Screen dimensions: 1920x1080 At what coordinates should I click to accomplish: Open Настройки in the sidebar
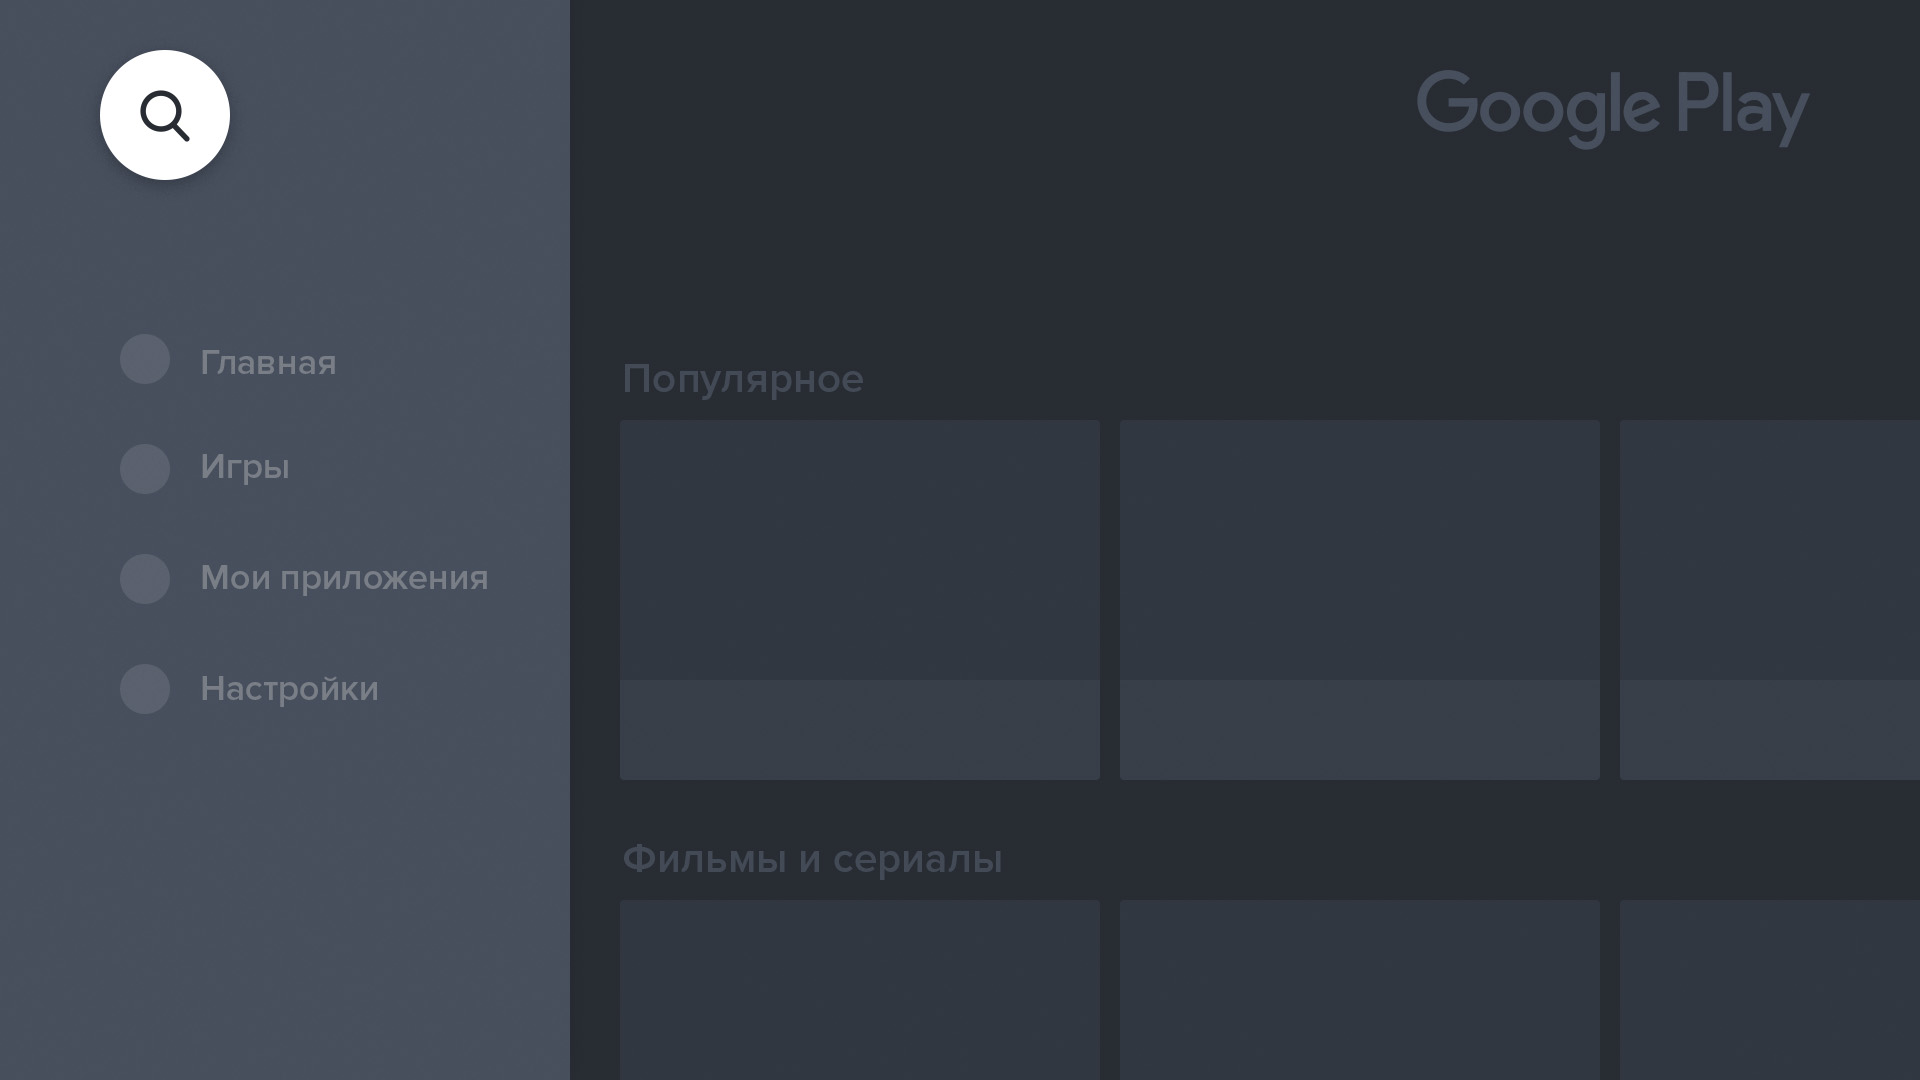[289, 689]
